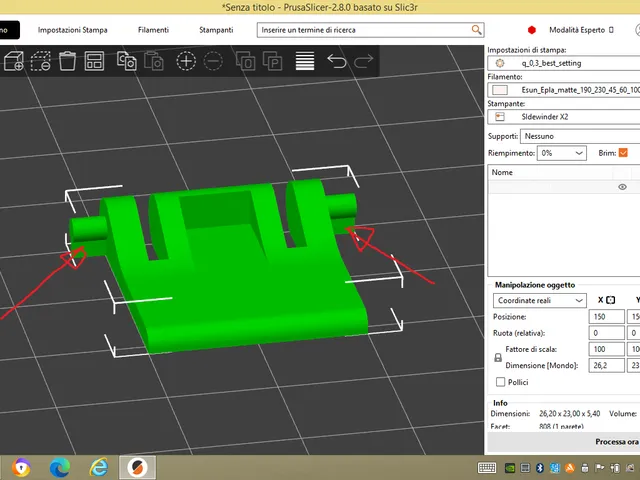Click the print settings gear icon

point(500,63)
